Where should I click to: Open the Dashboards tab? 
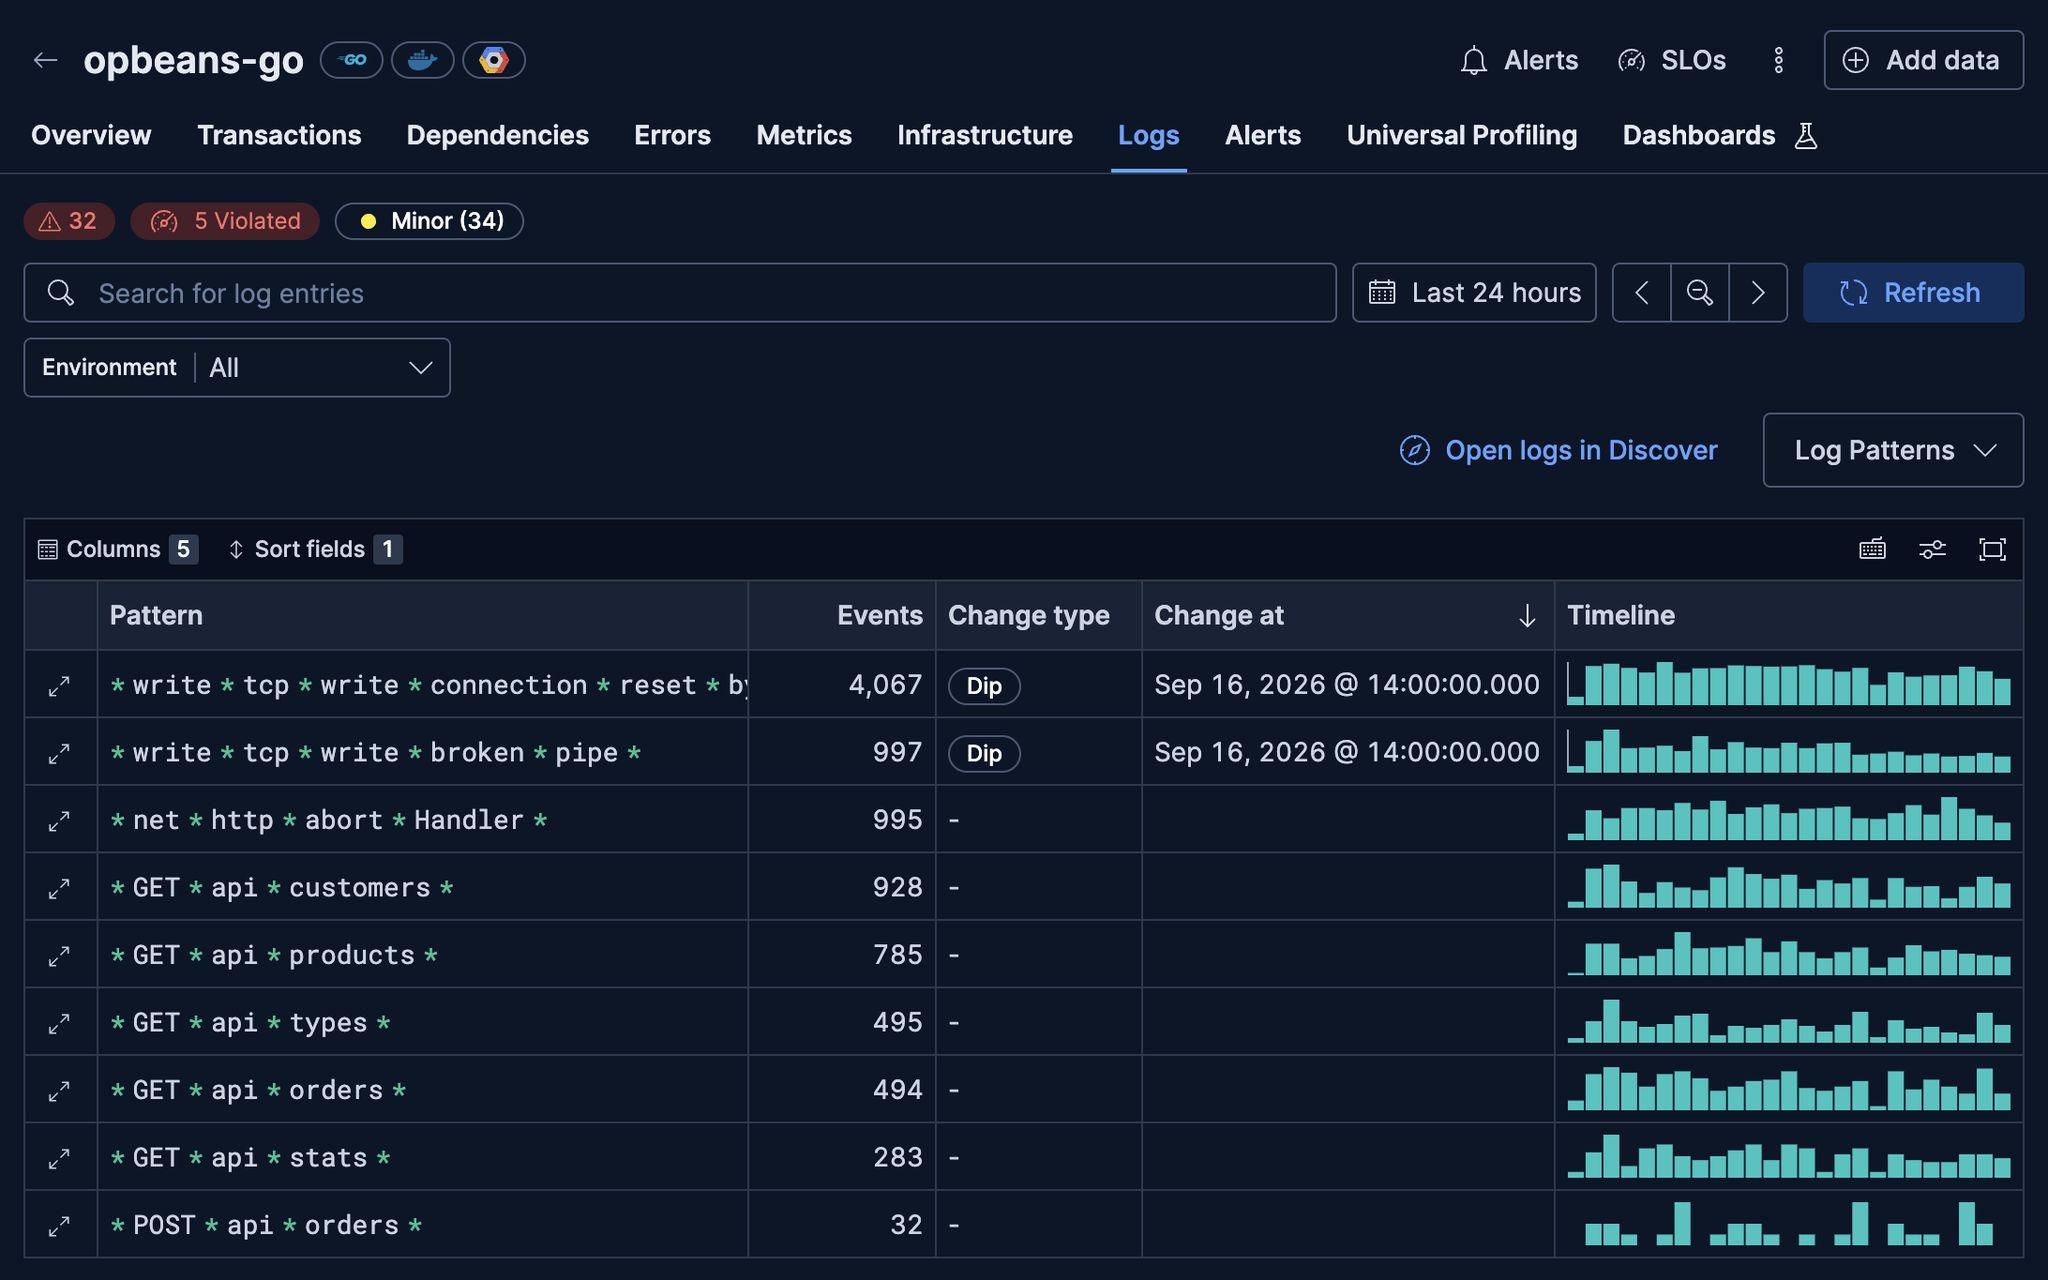coord(1698,135)
